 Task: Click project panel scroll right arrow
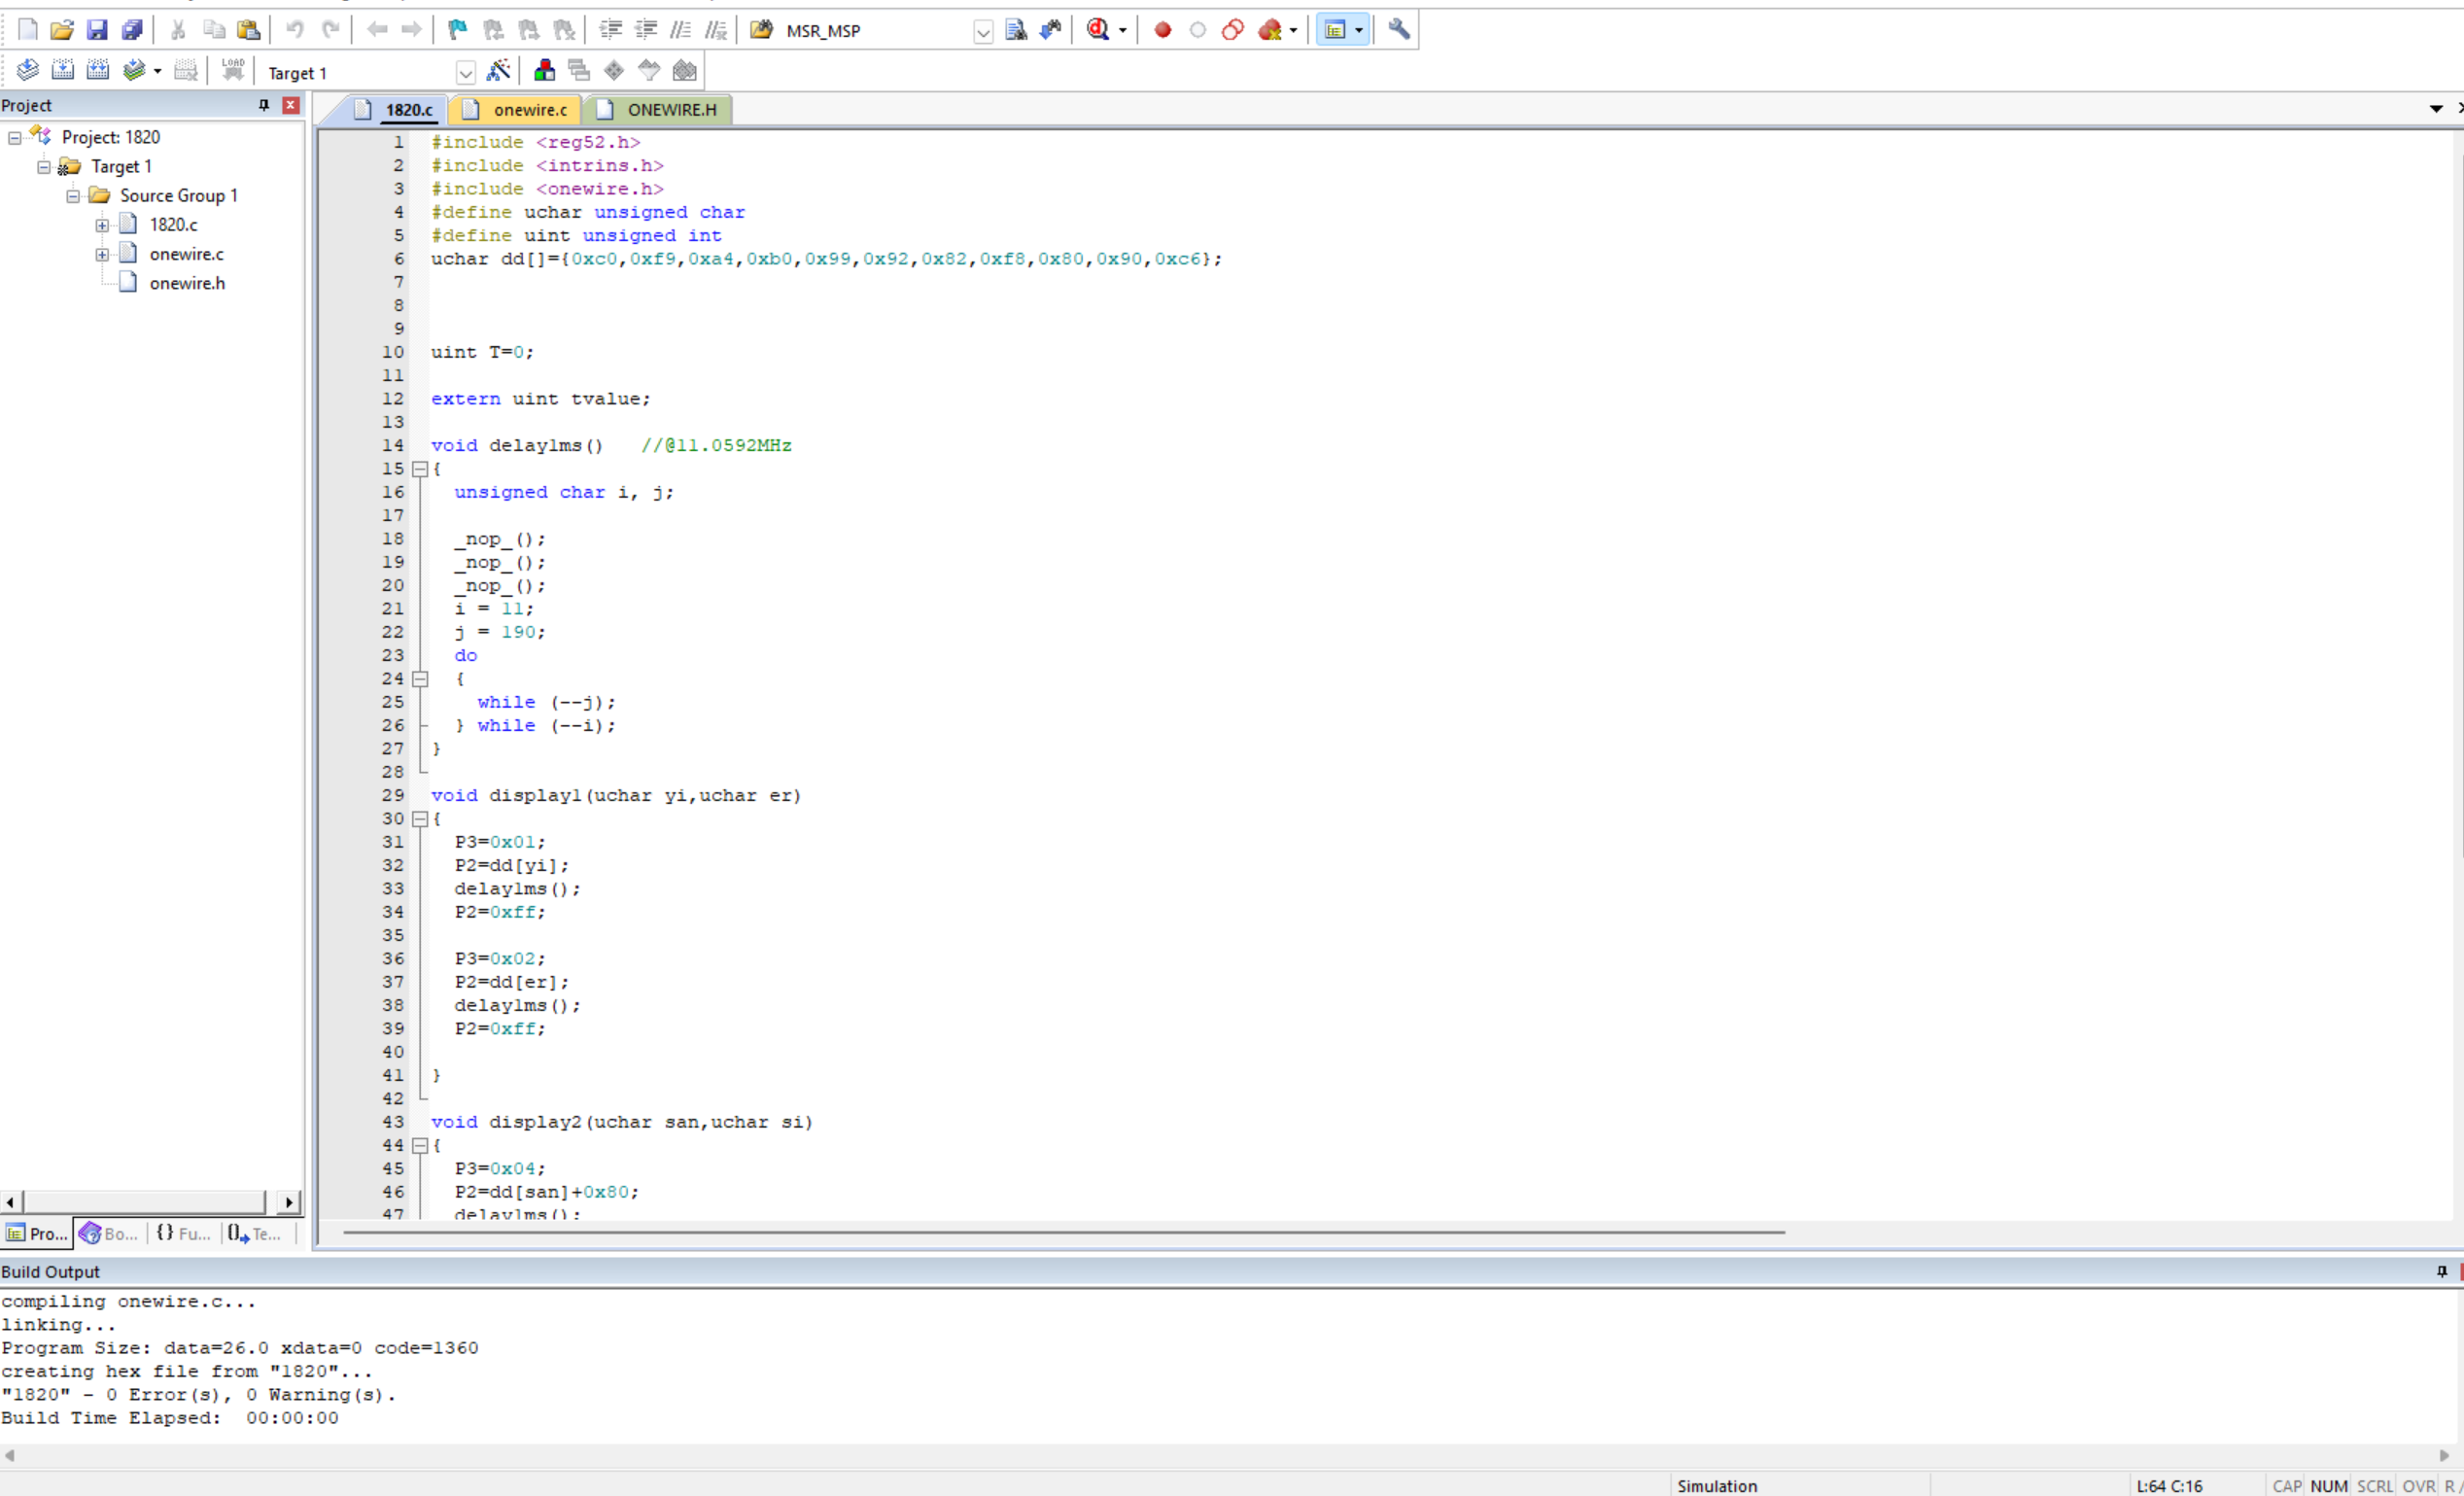tap(289, 1202)
